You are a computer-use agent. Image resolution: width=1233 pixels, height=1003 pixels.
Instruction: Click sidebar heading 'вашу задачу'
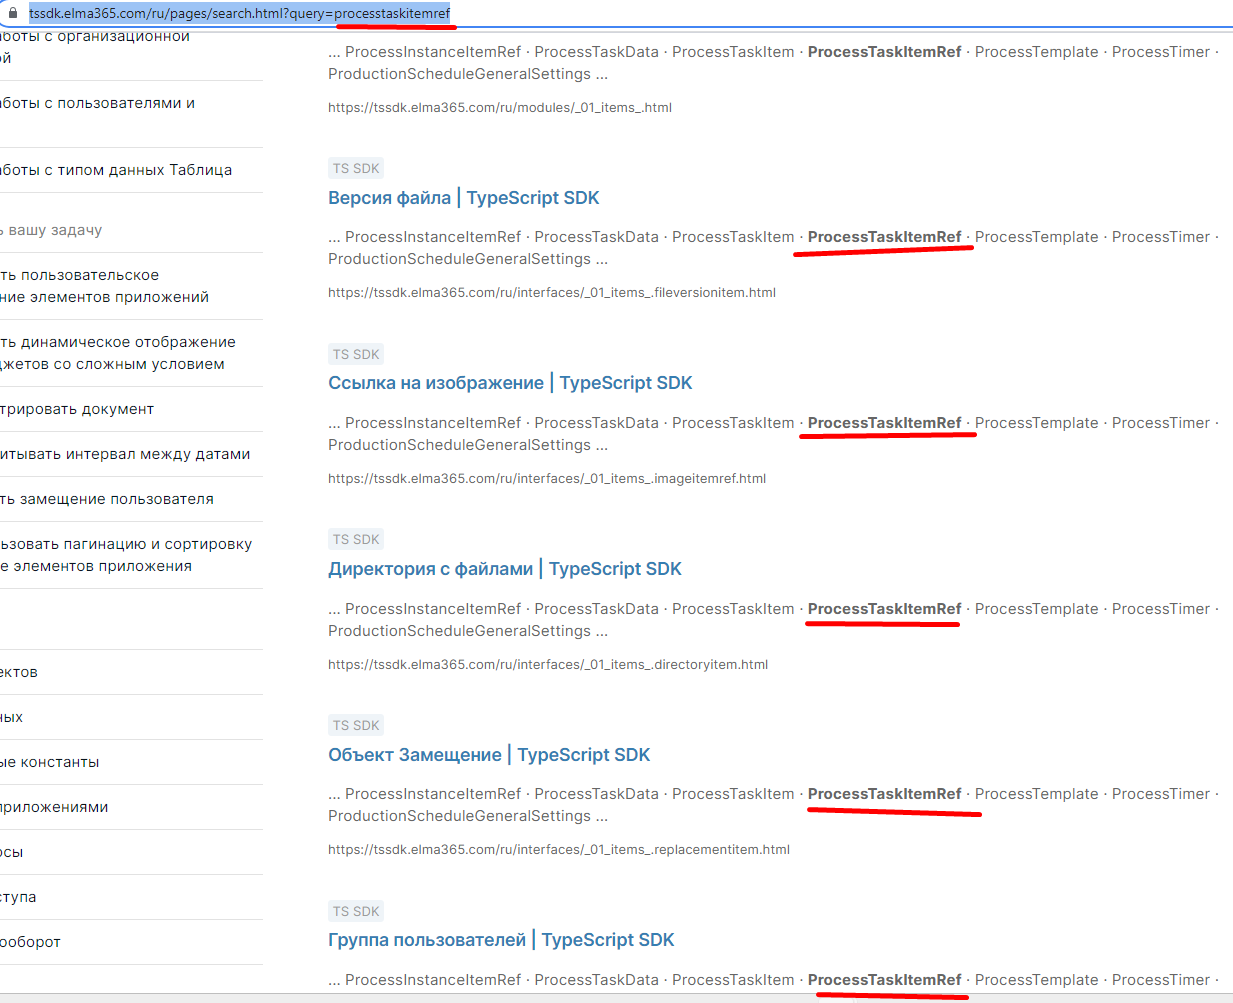(x=51, y=230)
